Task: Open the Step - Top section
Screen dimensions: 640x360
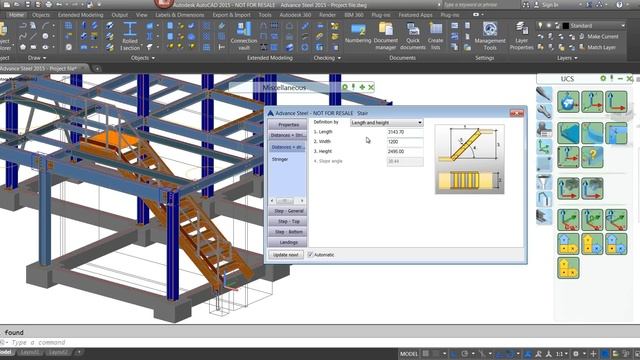Action: (x=288, y=221)
